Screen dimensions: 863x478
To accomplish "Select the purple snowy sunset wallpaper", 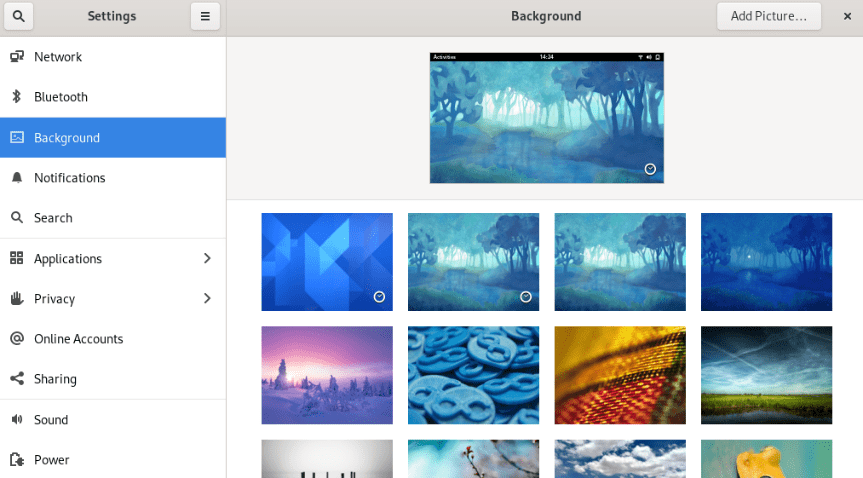I will pos(327,375).
